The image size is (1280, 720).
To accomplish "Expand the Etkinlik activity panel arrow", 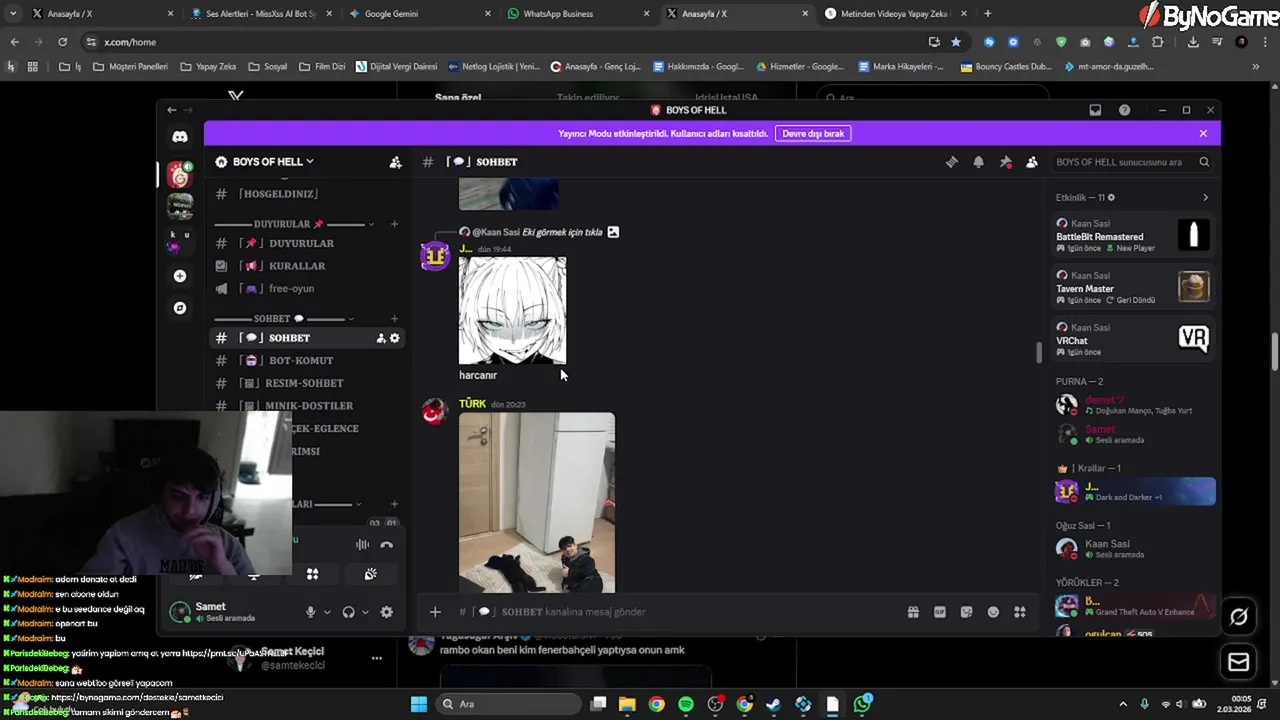I will click(x=1205, y=198).
